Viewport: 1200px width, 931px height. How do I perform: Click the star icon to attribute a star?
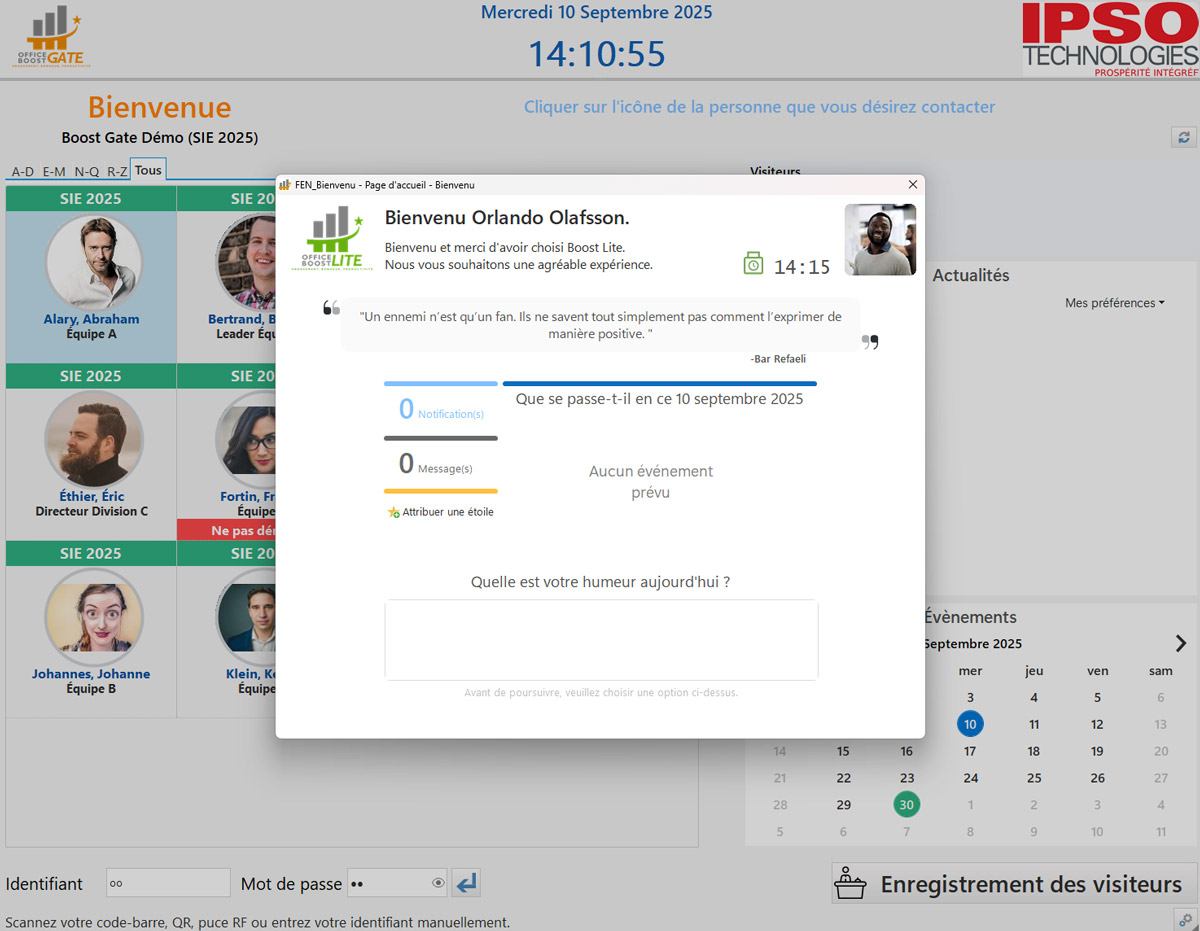[393, 512]
